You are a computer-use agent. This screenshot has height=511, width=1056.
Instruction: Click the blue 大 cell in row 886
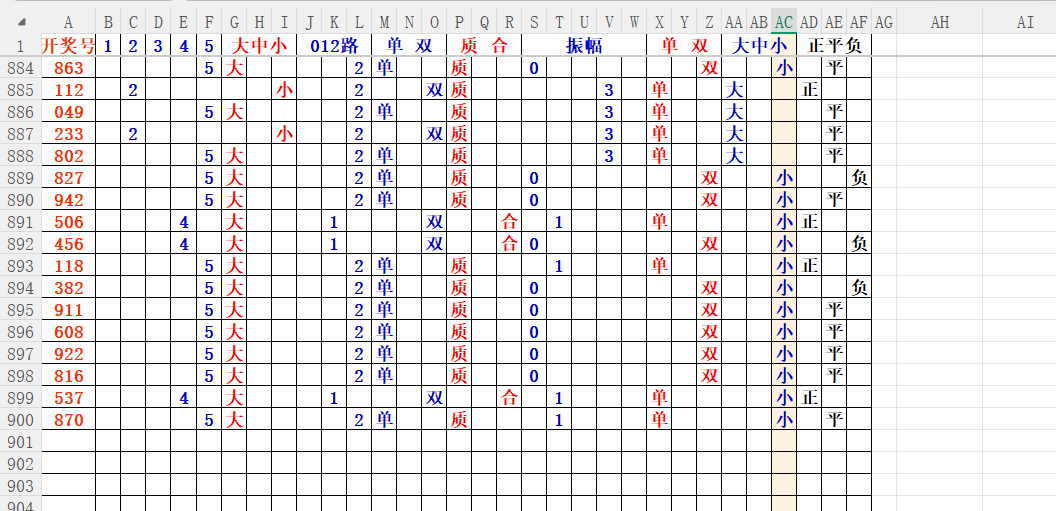pyautogui.click(x=734, y=112)
